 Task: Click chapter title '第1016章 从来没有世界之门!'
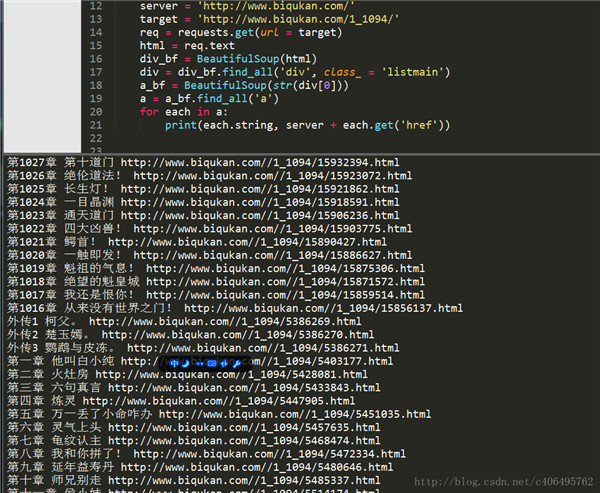(x=90, y=309)
